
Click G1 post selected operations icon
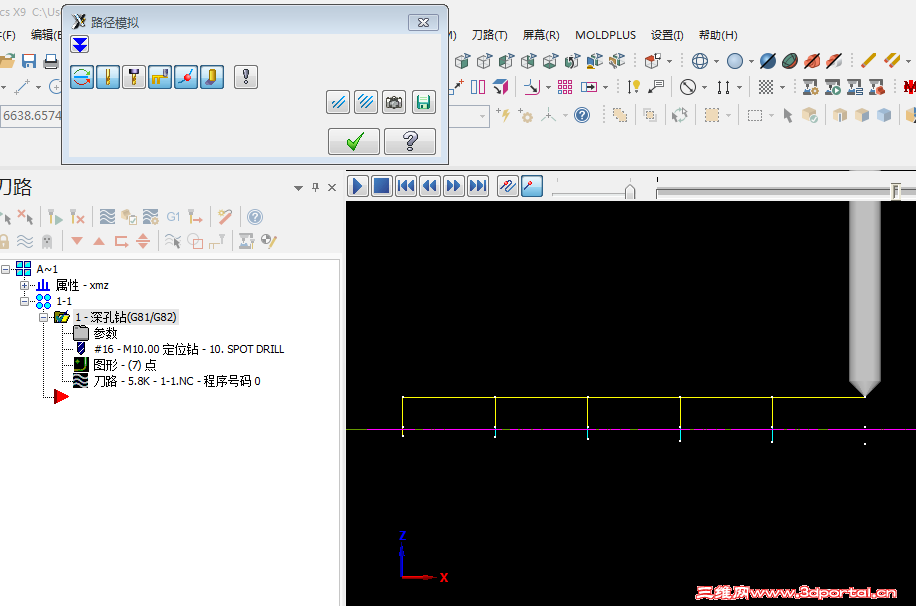173,217
